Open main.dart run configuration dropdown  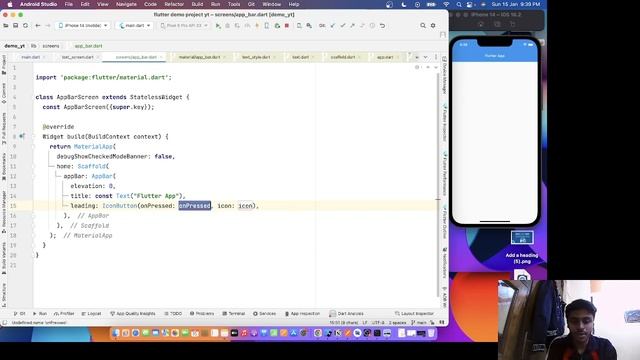coord(135,25)
